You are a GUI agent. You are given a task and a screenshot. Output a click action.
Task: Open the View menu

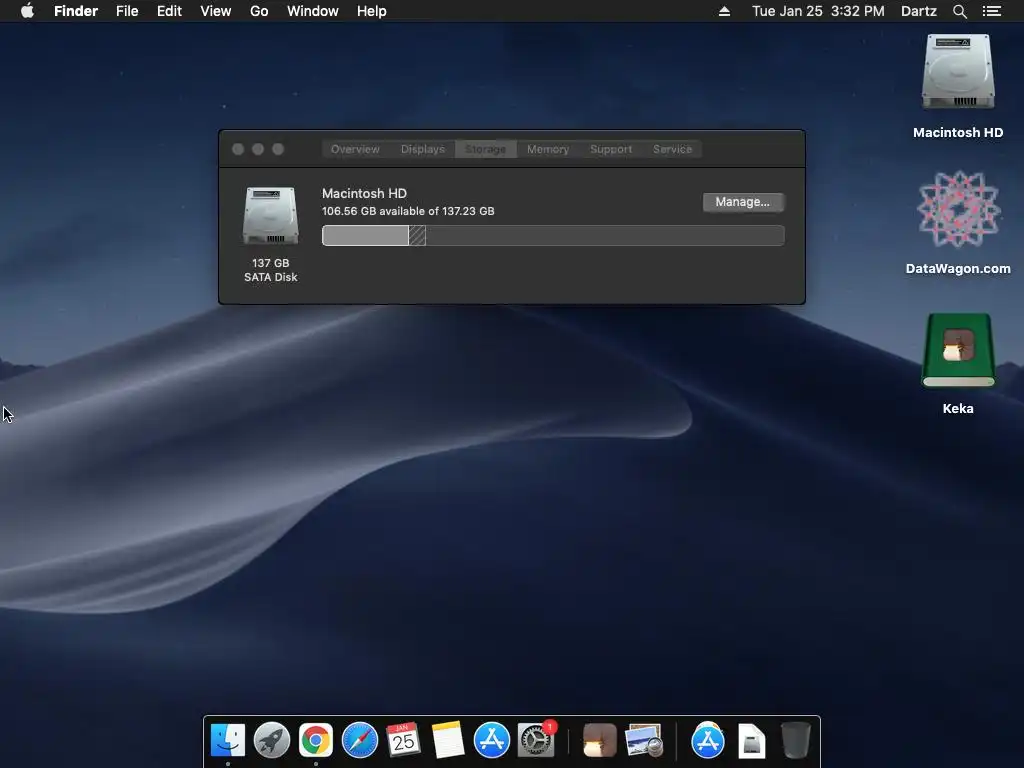216,11
